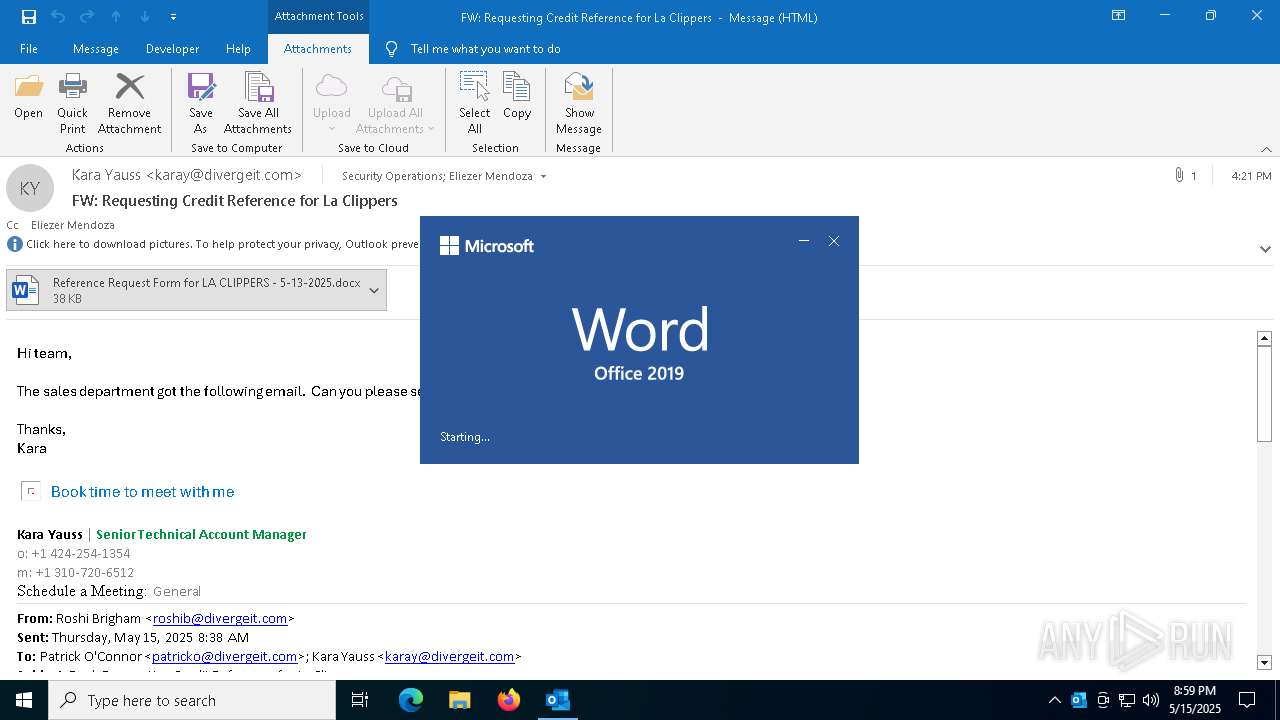Open File Explorer from the taskbar
The width and height of the screenshot is (1280, 720).
pos(459,700)
